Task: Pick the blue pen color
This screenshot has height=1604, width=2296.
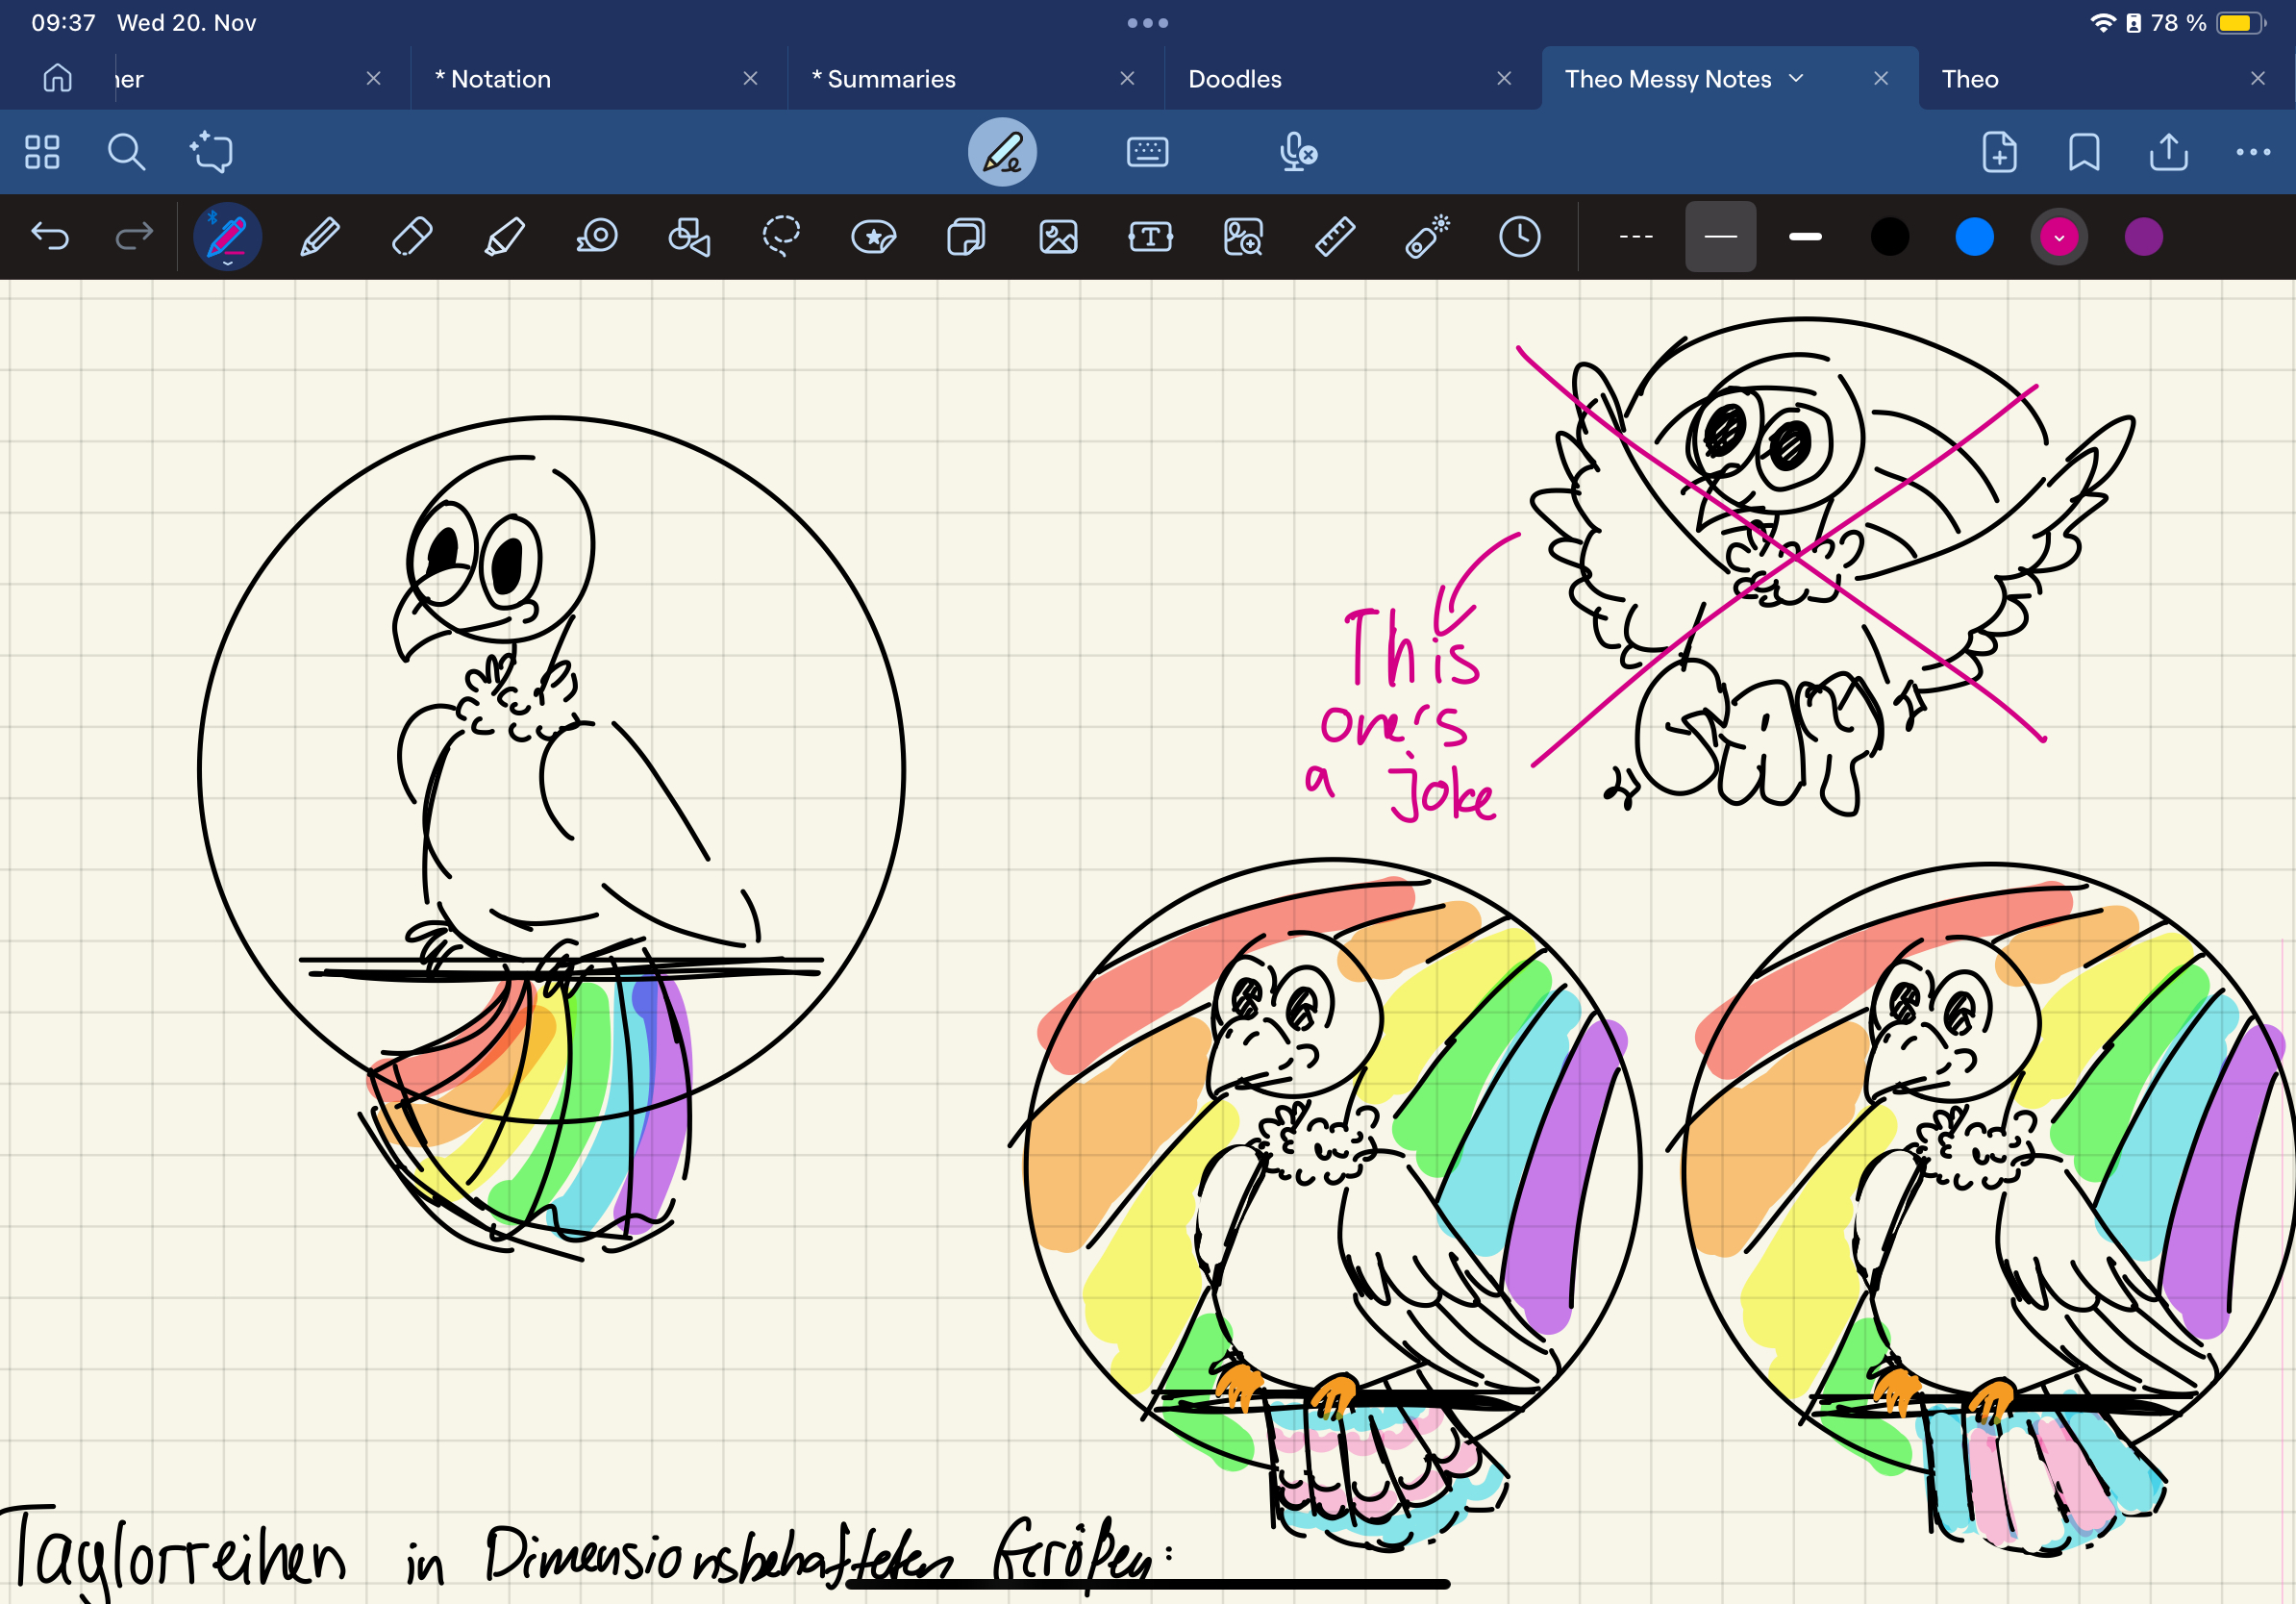Action: coord(1974,237)
